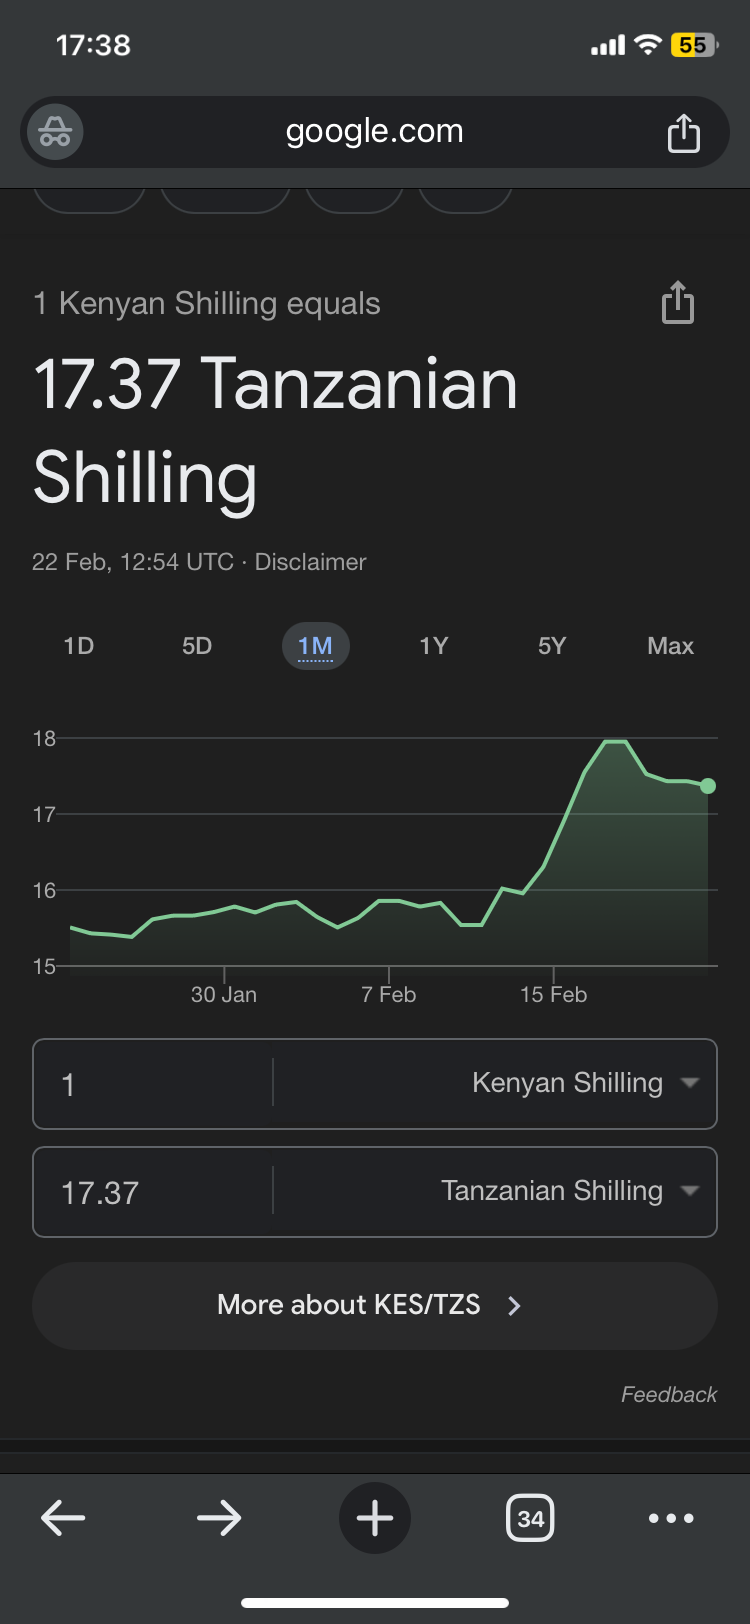
Task: Go forward to next page
Action: (218, 1518)
